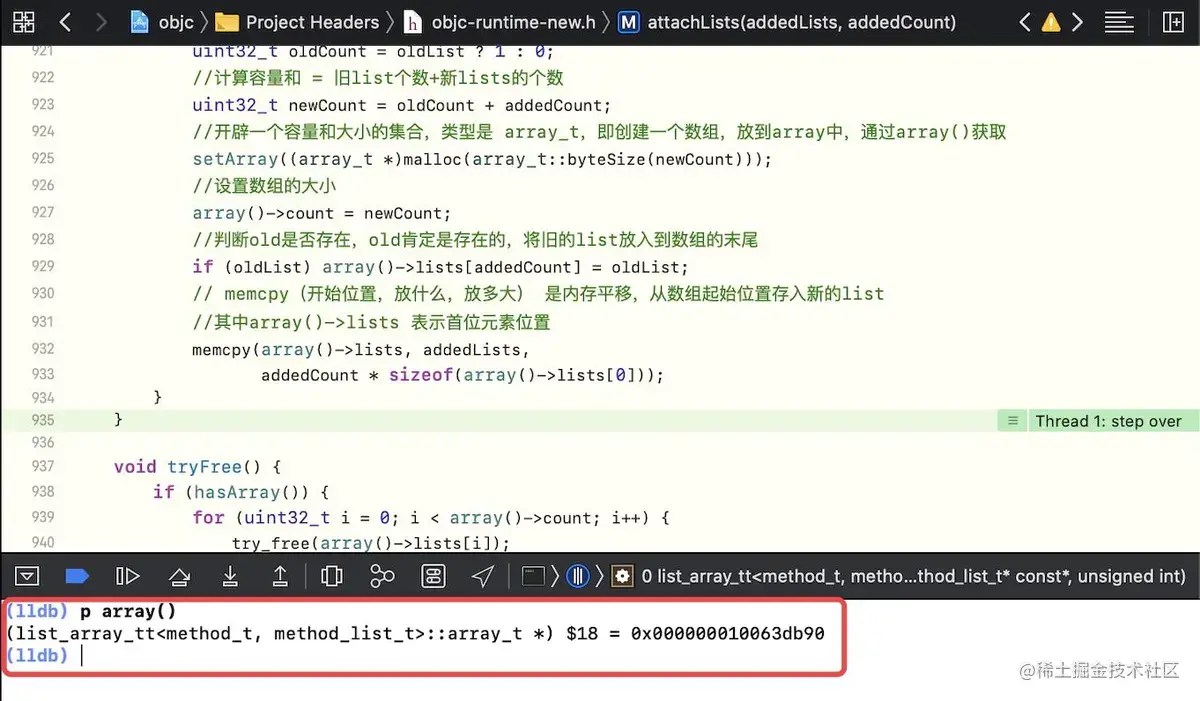
Task: Open Debug View Hierarchy
Action: tap(332, 576)
